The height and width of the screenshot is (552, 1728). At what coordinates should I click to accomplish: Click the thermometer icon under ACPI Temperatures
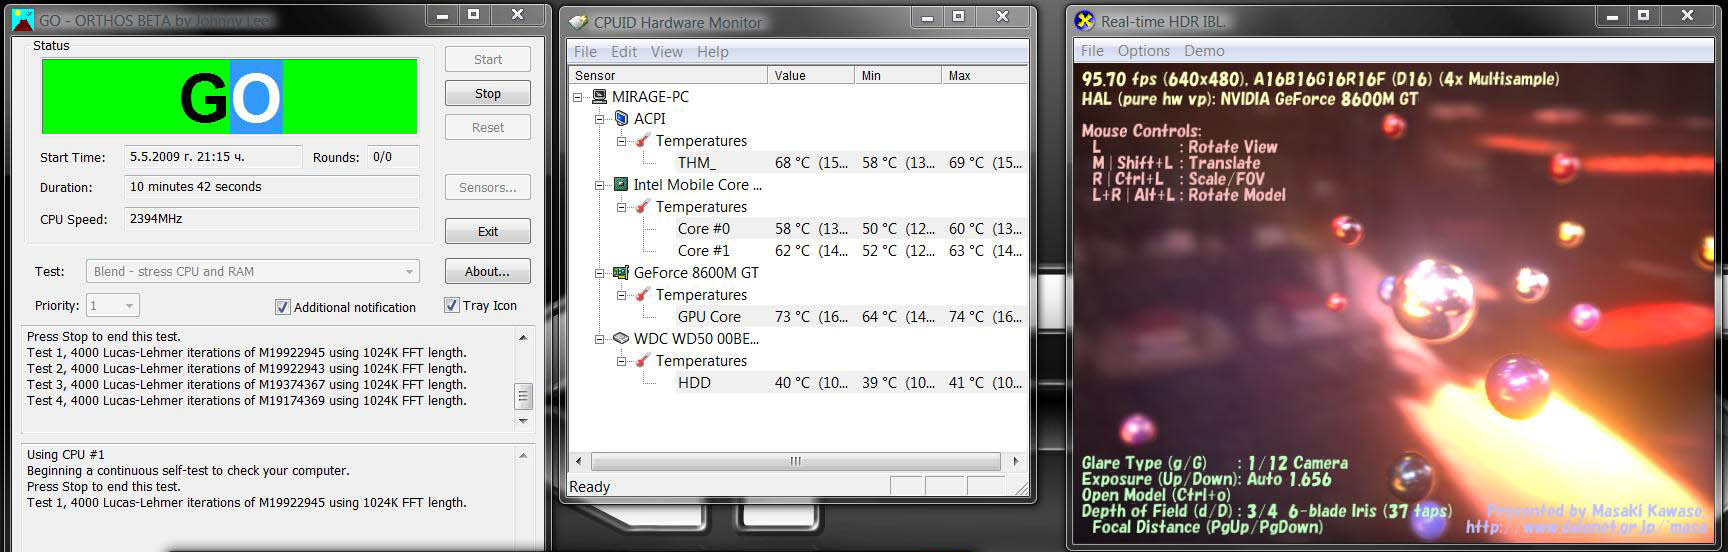[x=643, y=141]
